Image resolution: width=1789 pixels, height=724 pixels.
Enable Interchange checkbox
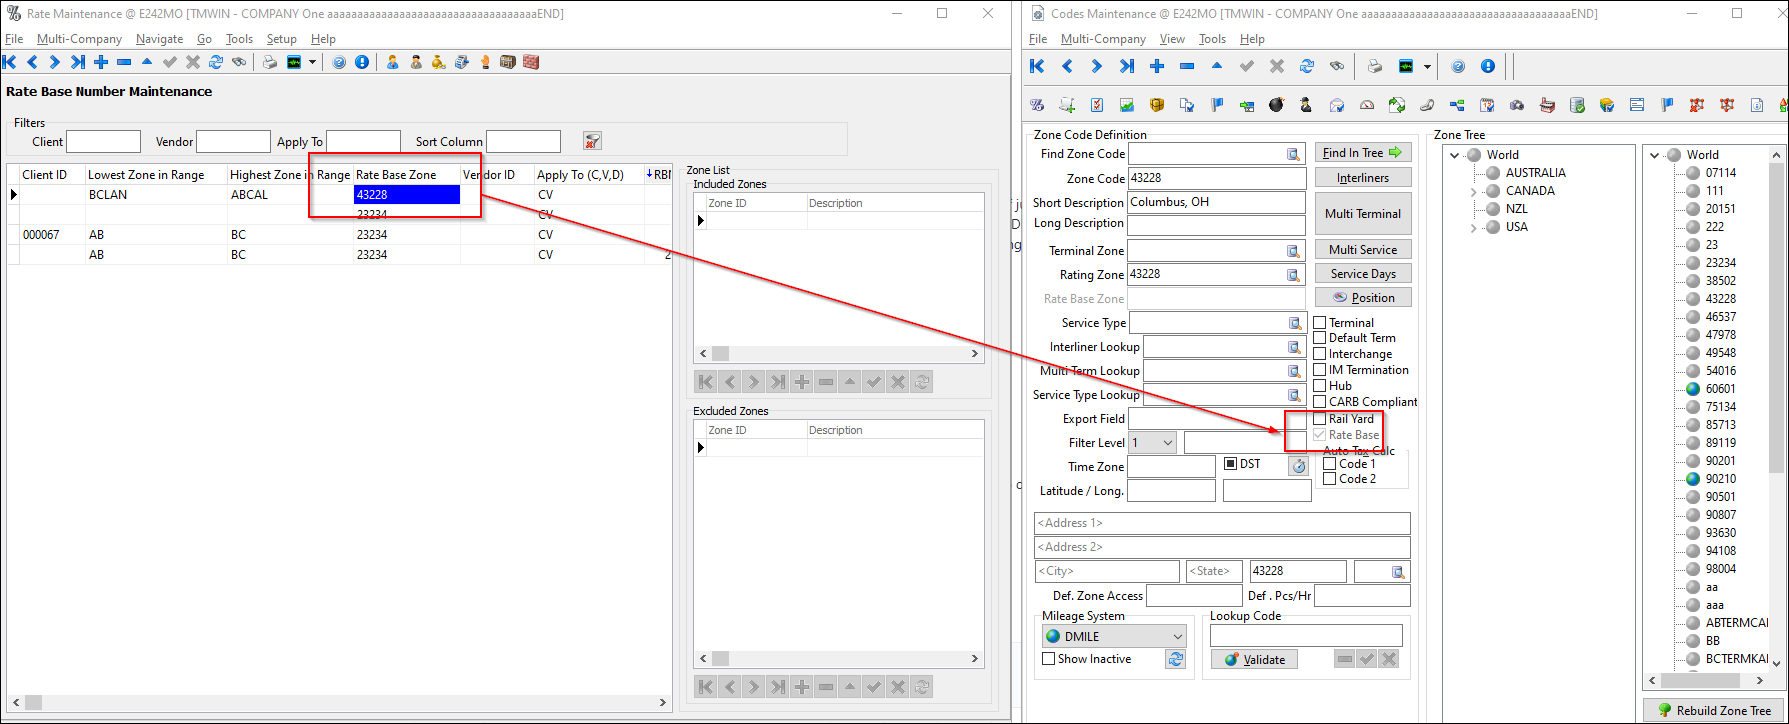pos(1320,354)
